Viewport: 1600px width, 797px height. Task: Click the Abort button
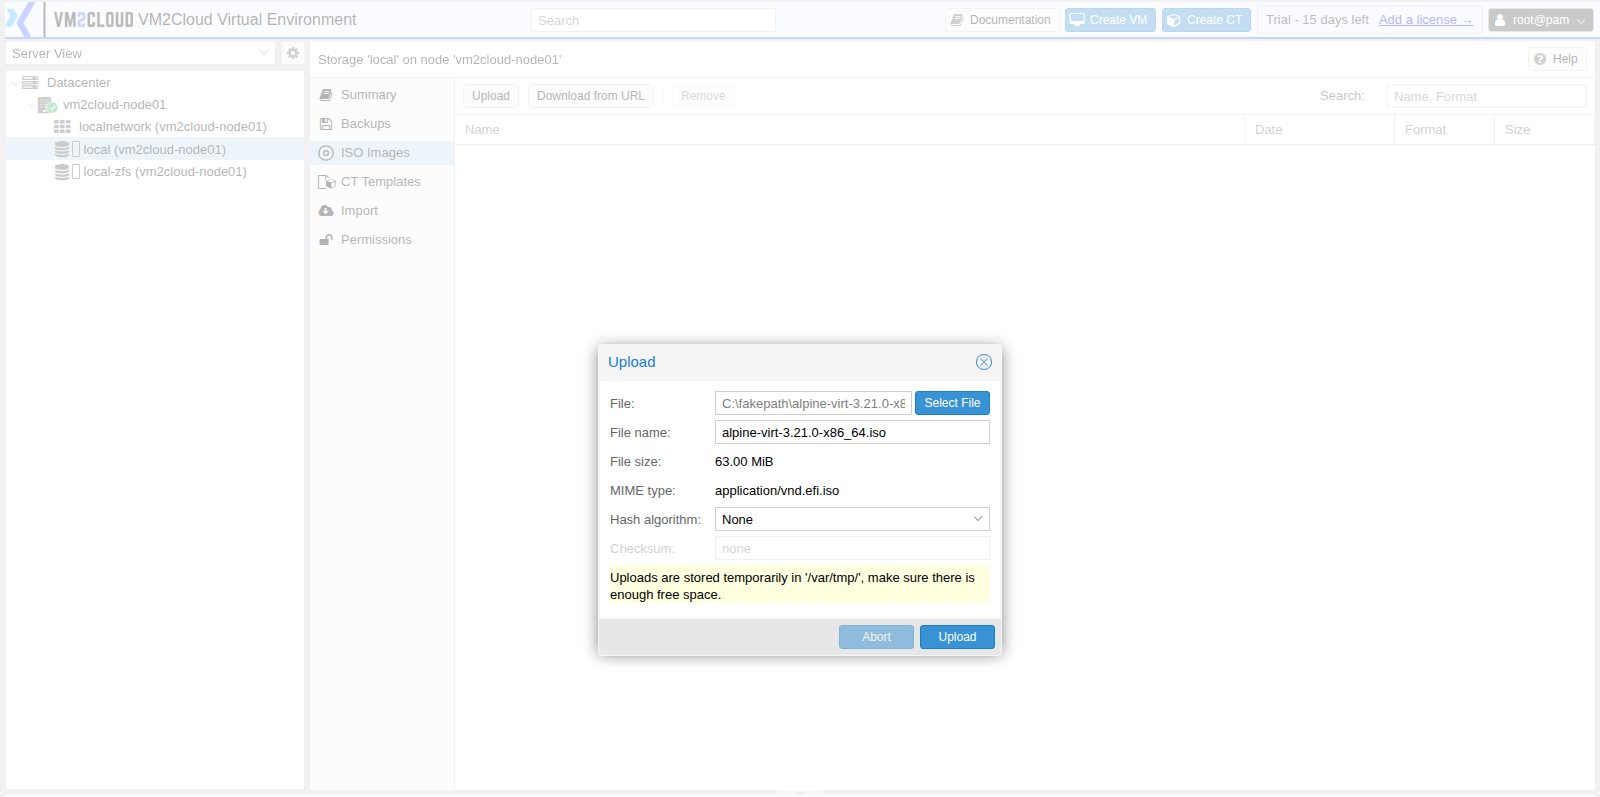[876, 637]
